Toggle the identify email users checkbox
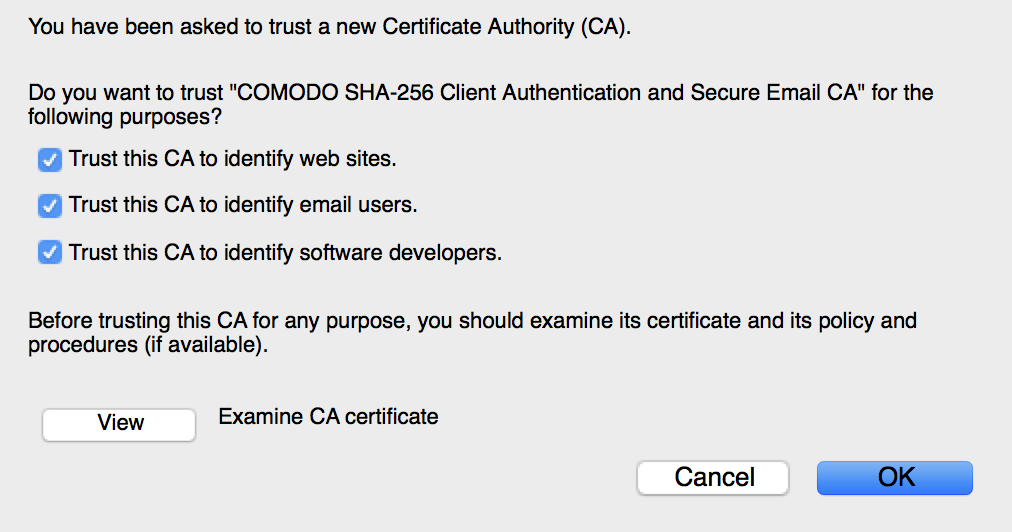Image resolution: width=1012 pixels, height=532 pixels. (x=50, y=206)
